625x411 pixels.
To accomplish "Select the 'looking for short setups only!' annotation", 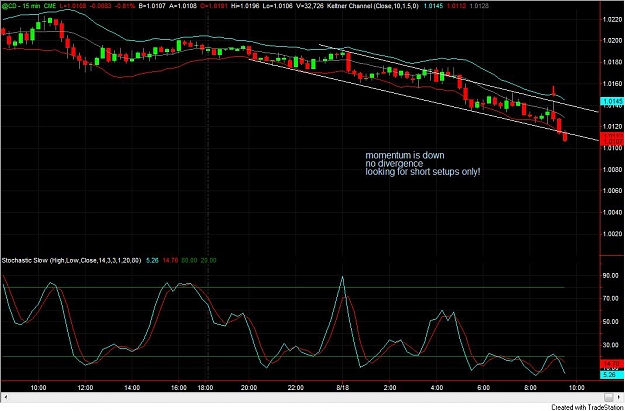I will pos(423,172).
